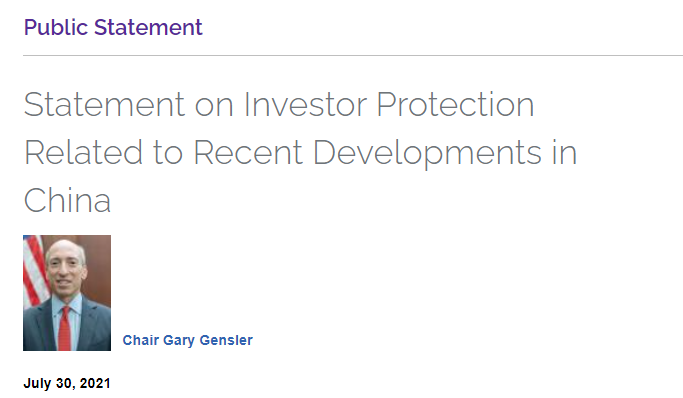Viewport: 683px width, 398px height.
Task: Click the red tie in the portrait
Action: click(64, 328)
